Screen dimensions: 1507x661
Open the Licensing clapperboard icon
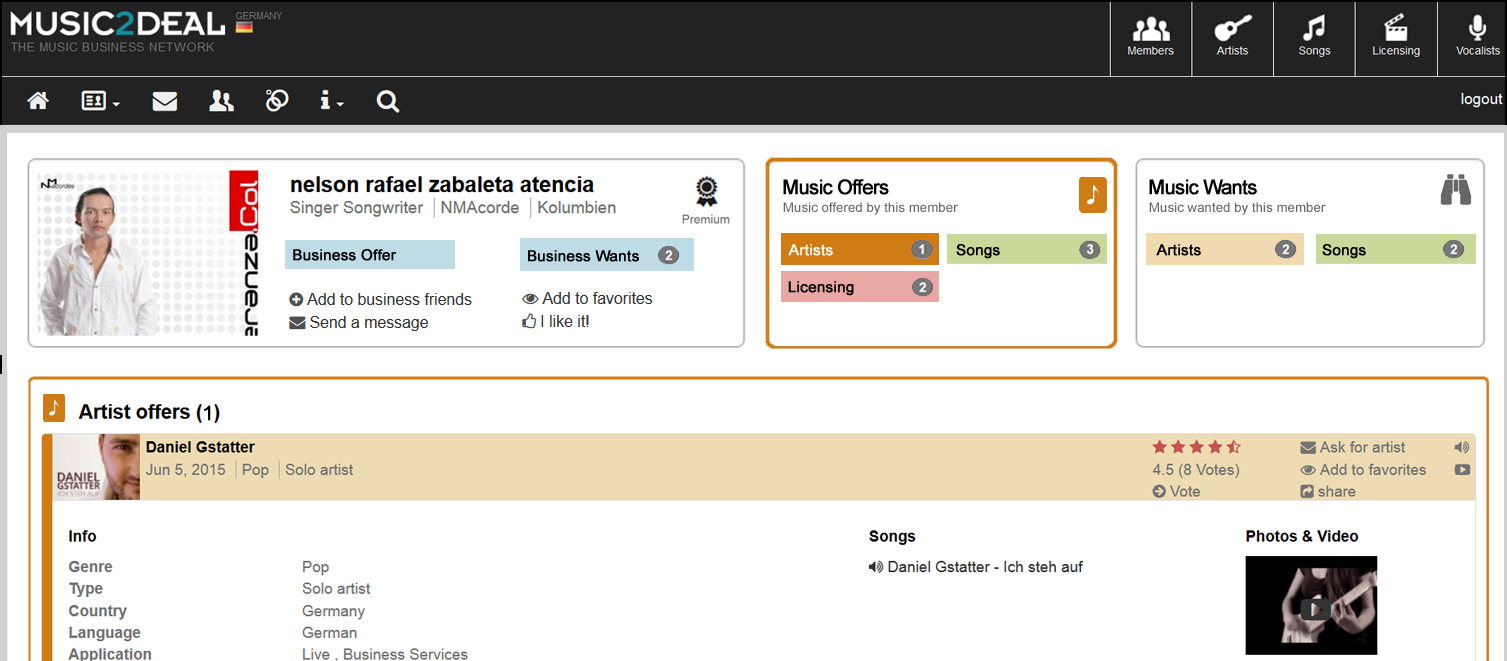click(1395, 38)
